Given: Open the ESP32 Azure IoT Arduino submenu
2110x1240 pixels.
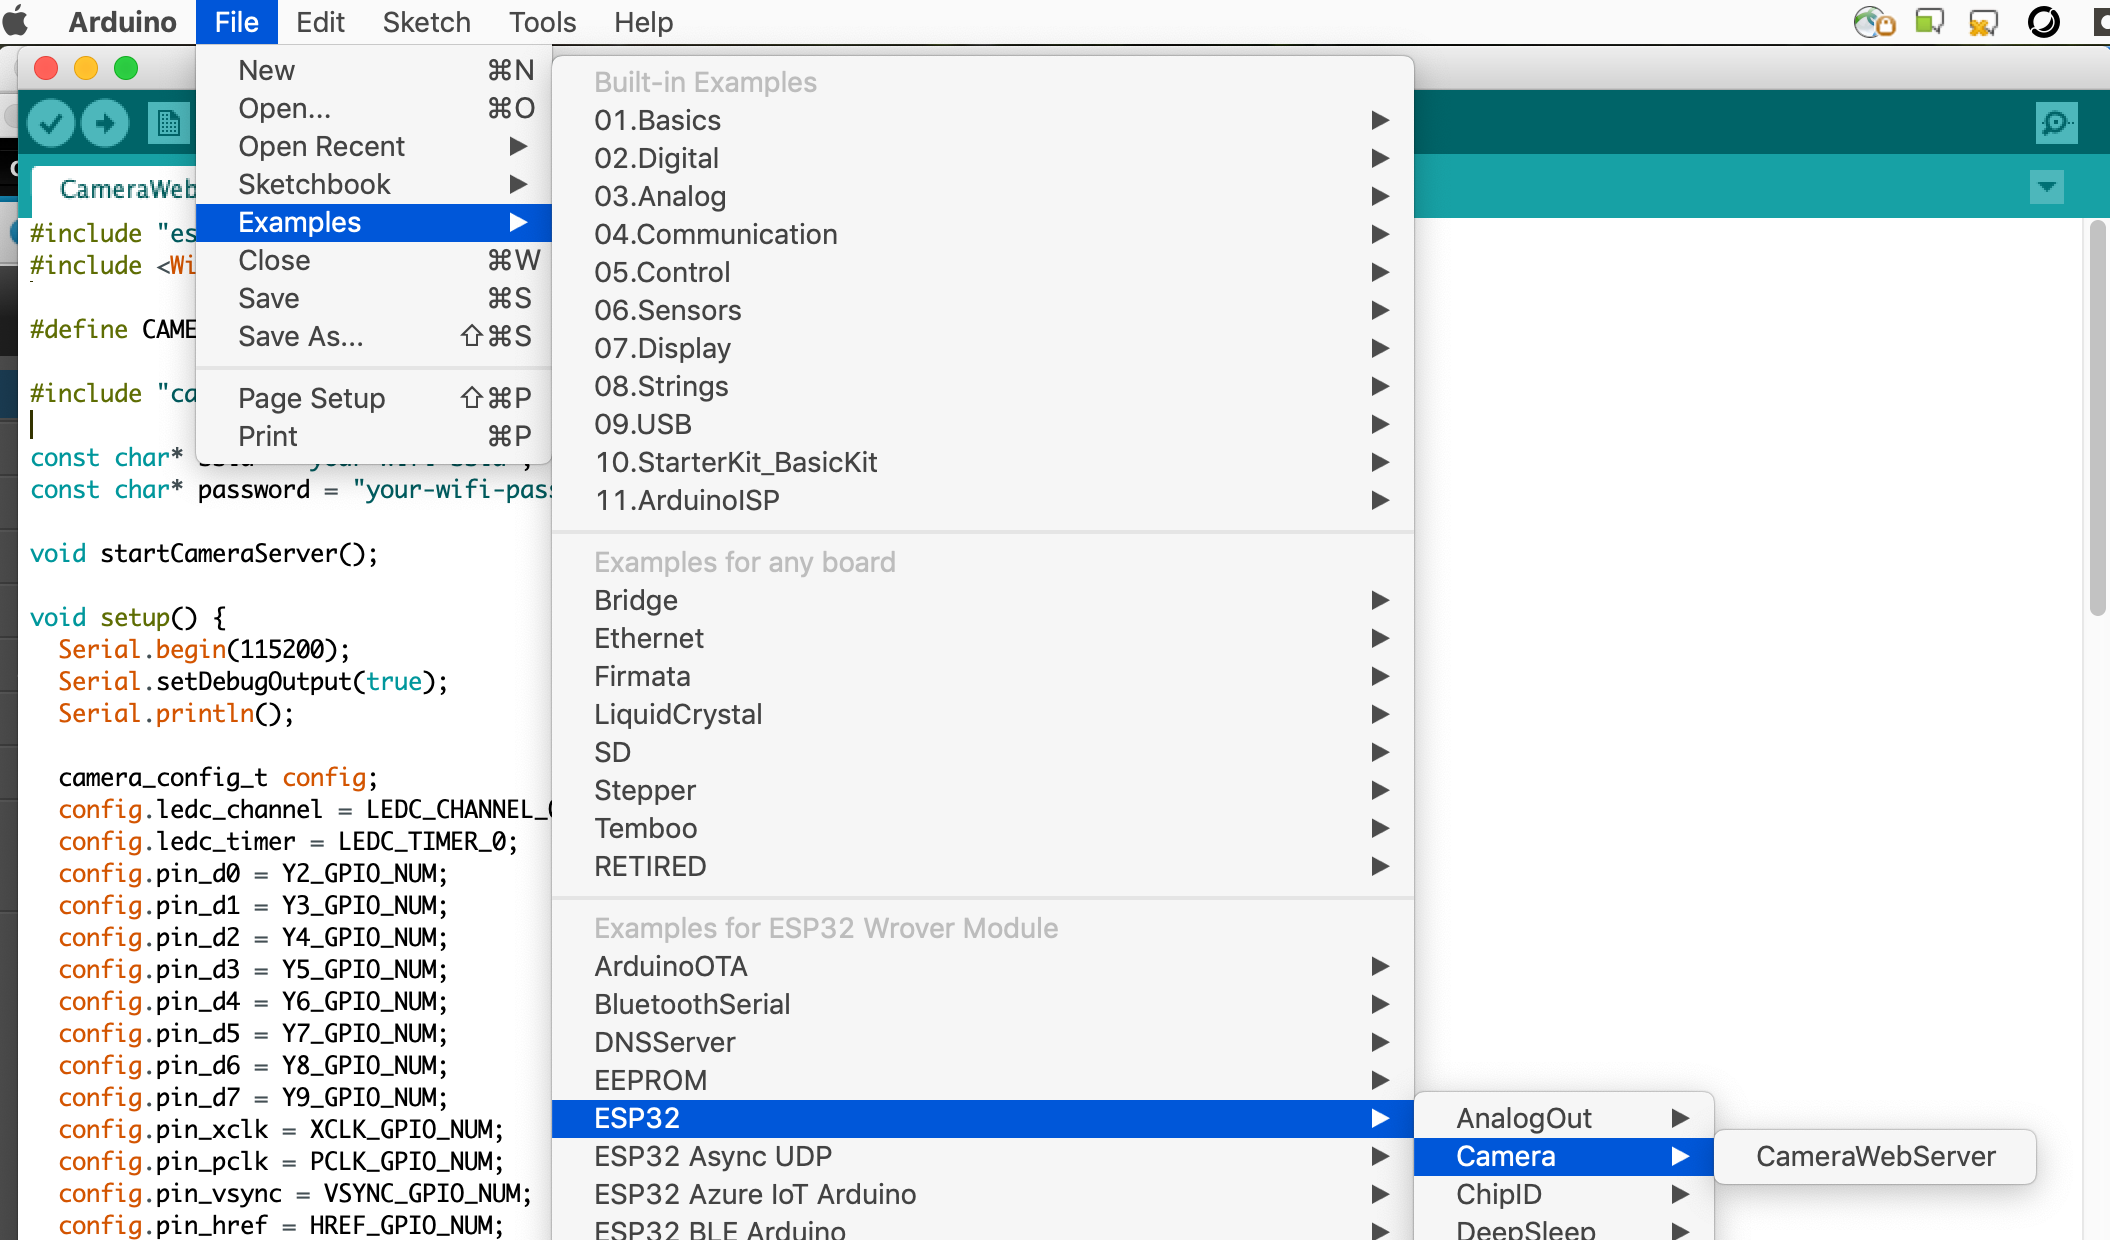Looking at the screenshot, I should [x=983, y=1194].
